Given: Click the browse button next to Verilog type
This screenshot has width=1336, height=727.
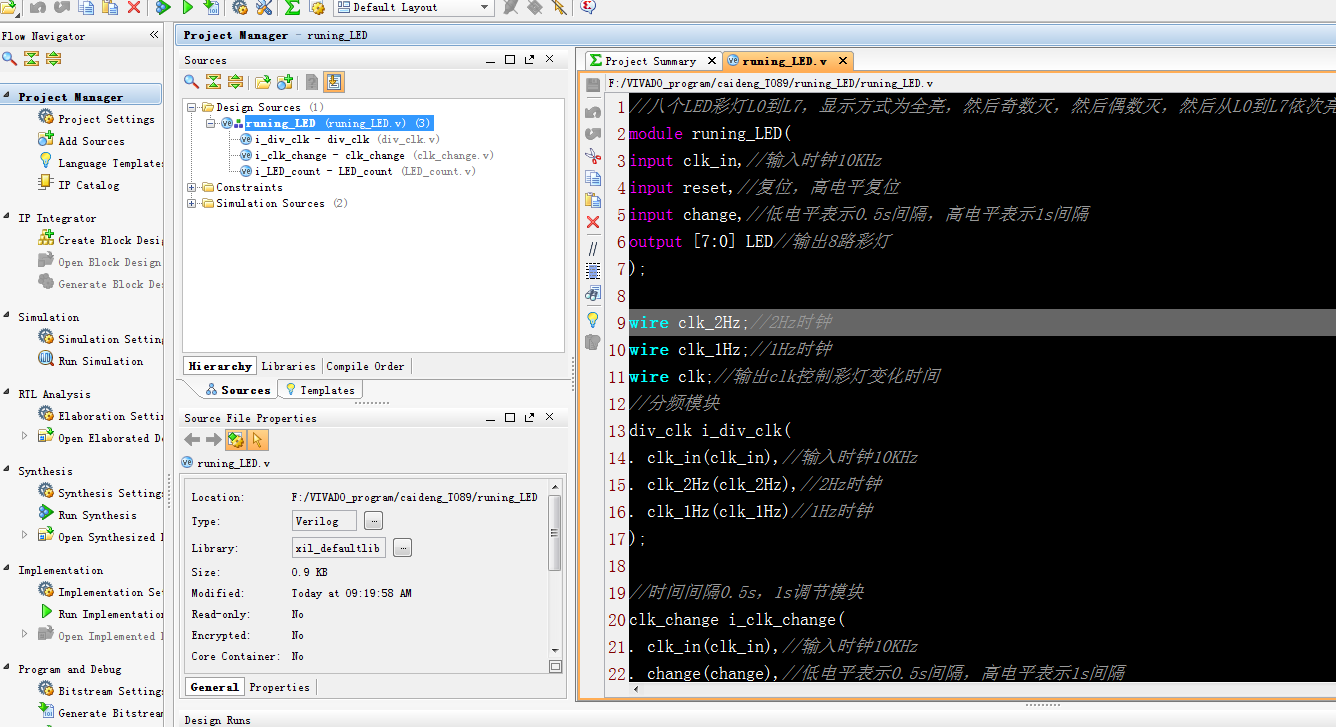Looking at the screenshot, I should pos(373,521).
